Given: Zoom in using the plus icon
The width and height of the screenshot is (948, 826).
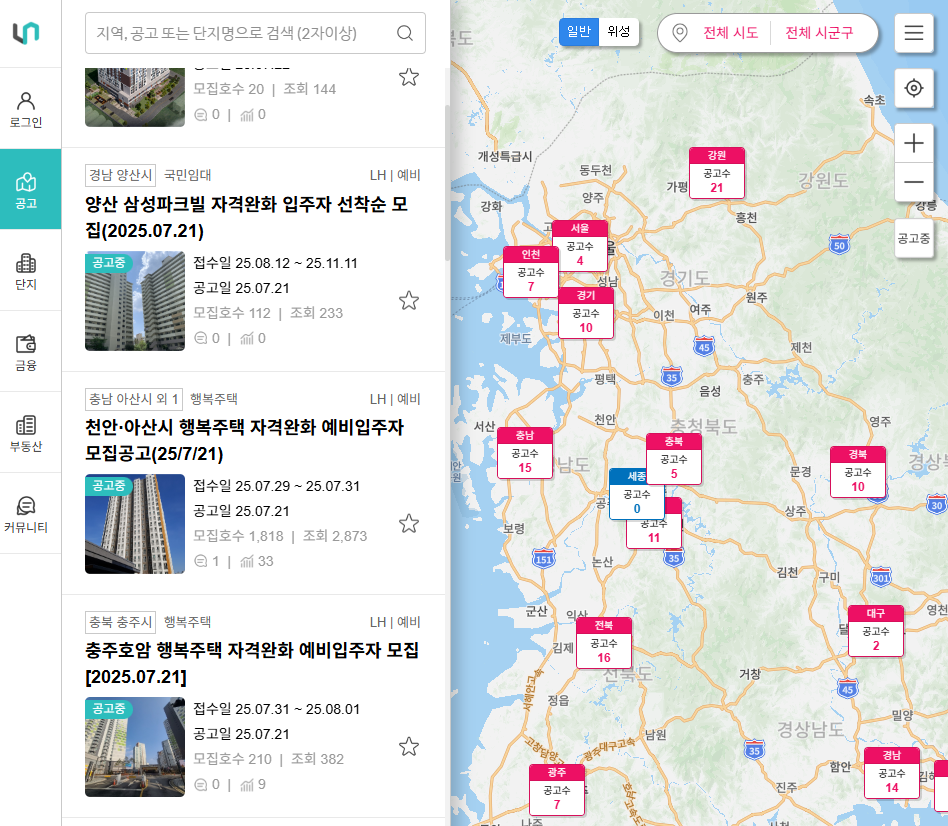Looking at the screenshot, I should (913, 143).
